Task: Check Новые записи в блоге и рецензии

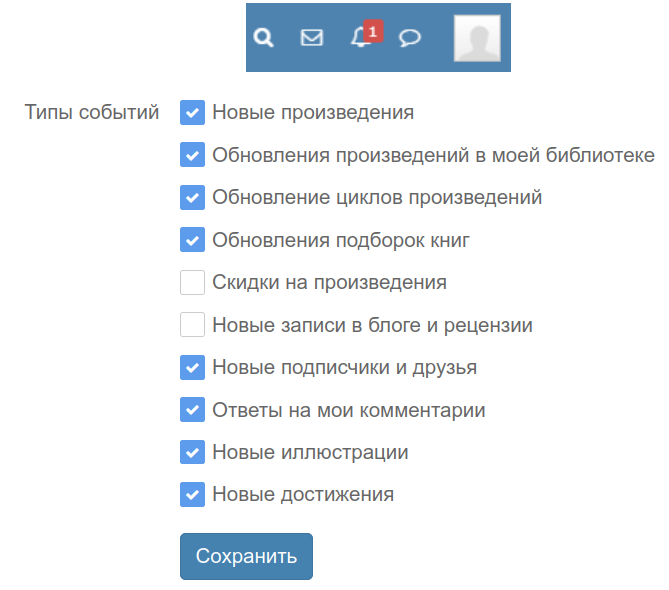Action: 193,325
